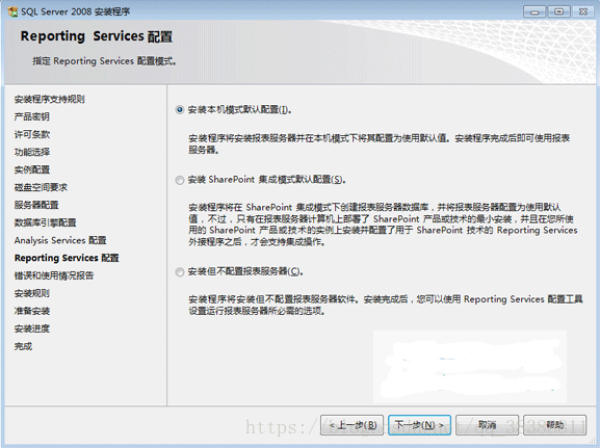The width and height of the screenshot is (600, 448).
Task: Close the SQL Server 2008 setup window
Action: [x=583, y=12]
